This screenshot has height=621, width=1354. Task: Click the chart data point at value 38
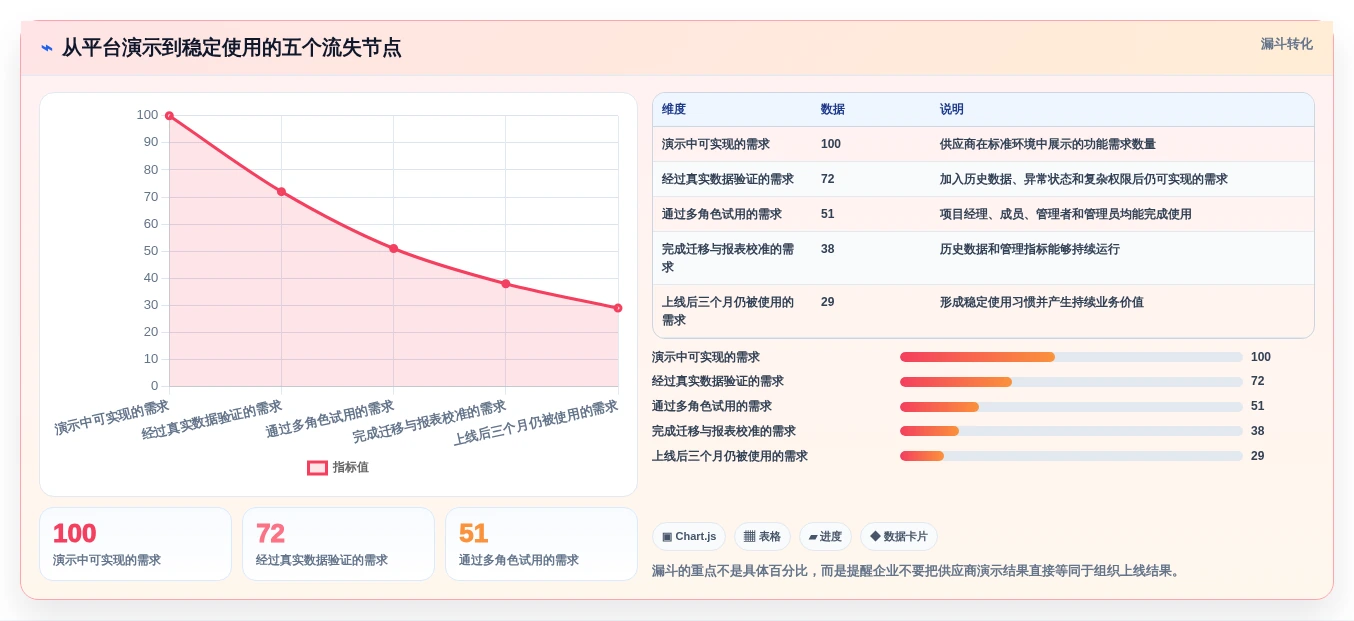click(506, 284)
